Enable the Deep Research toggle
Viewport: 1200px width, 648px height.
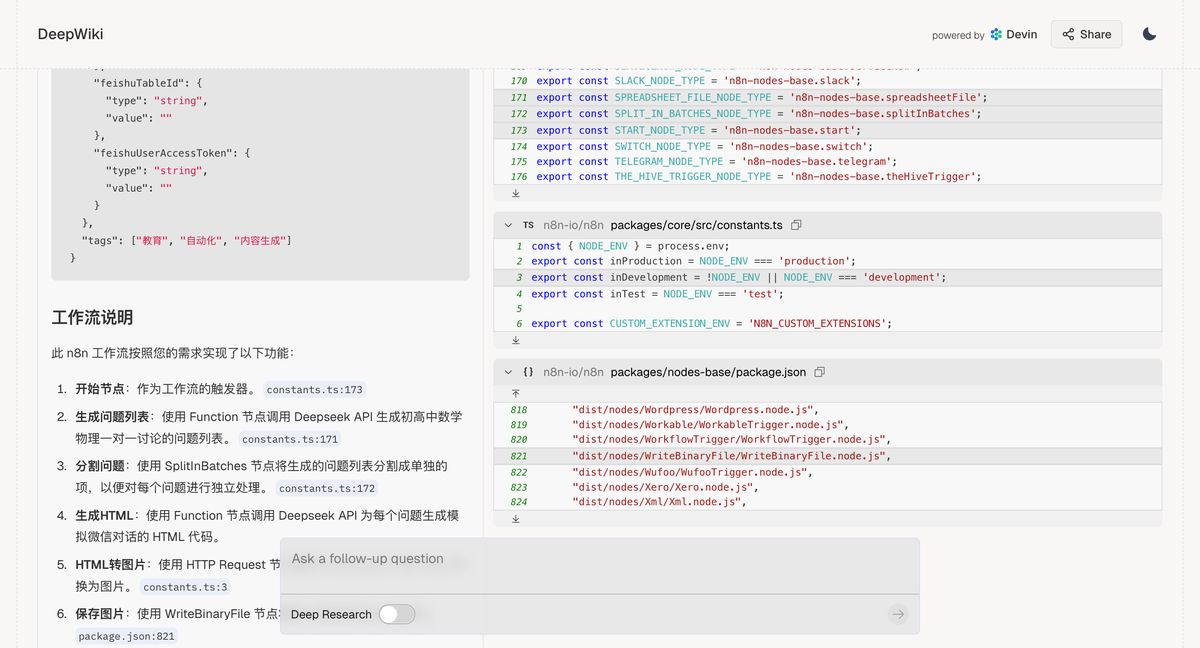[397, 614]
